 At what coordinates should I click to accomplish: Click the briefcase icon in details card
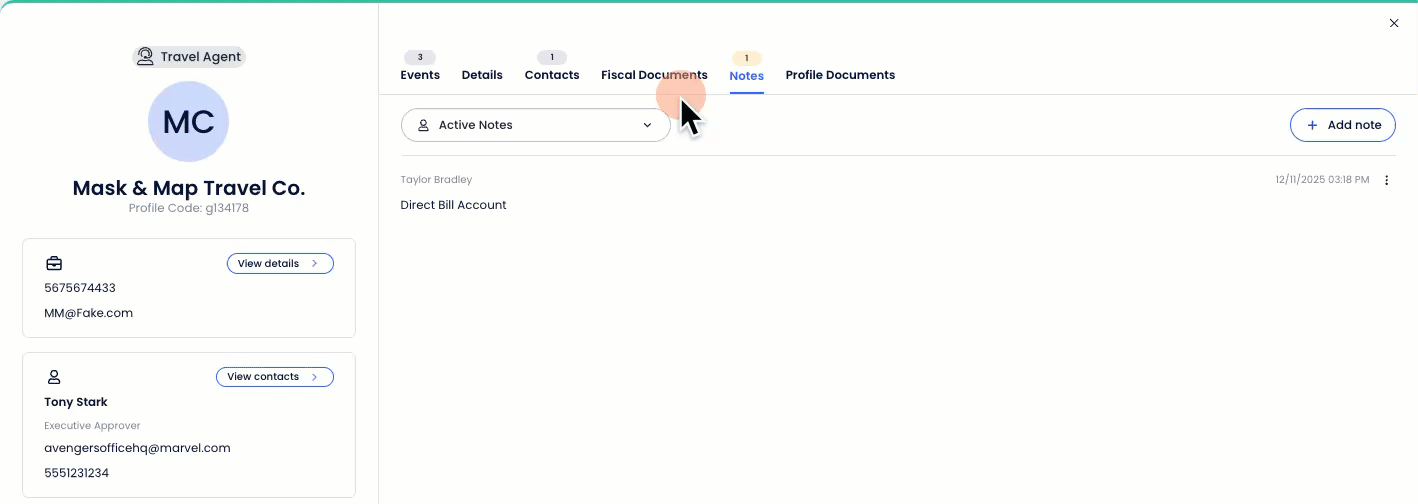54,264
